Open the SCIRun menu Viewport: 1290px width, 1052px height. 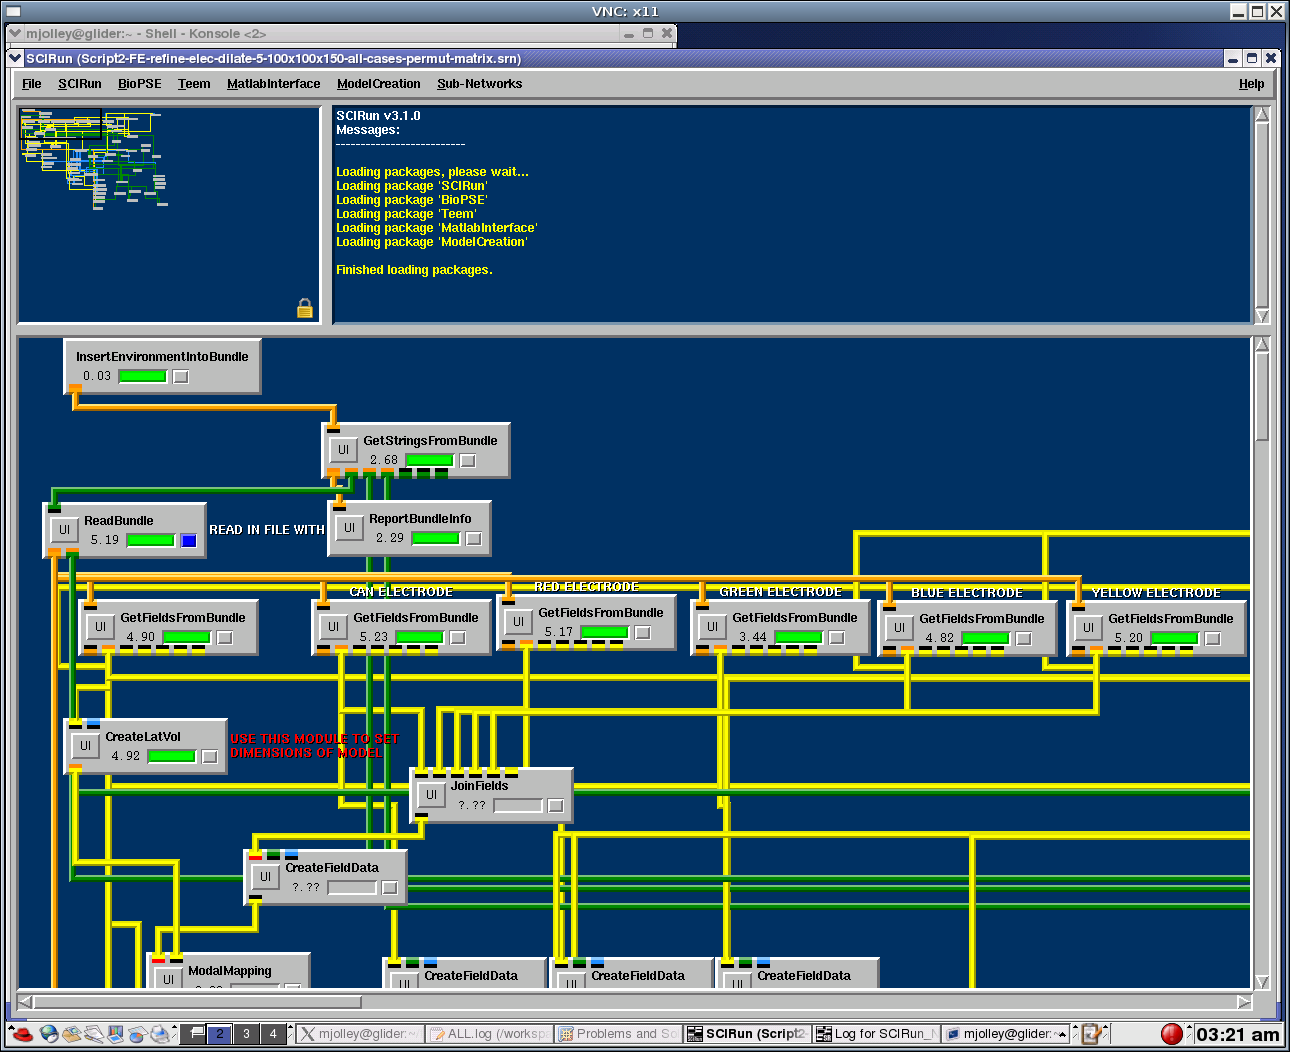tap(80, 84)
